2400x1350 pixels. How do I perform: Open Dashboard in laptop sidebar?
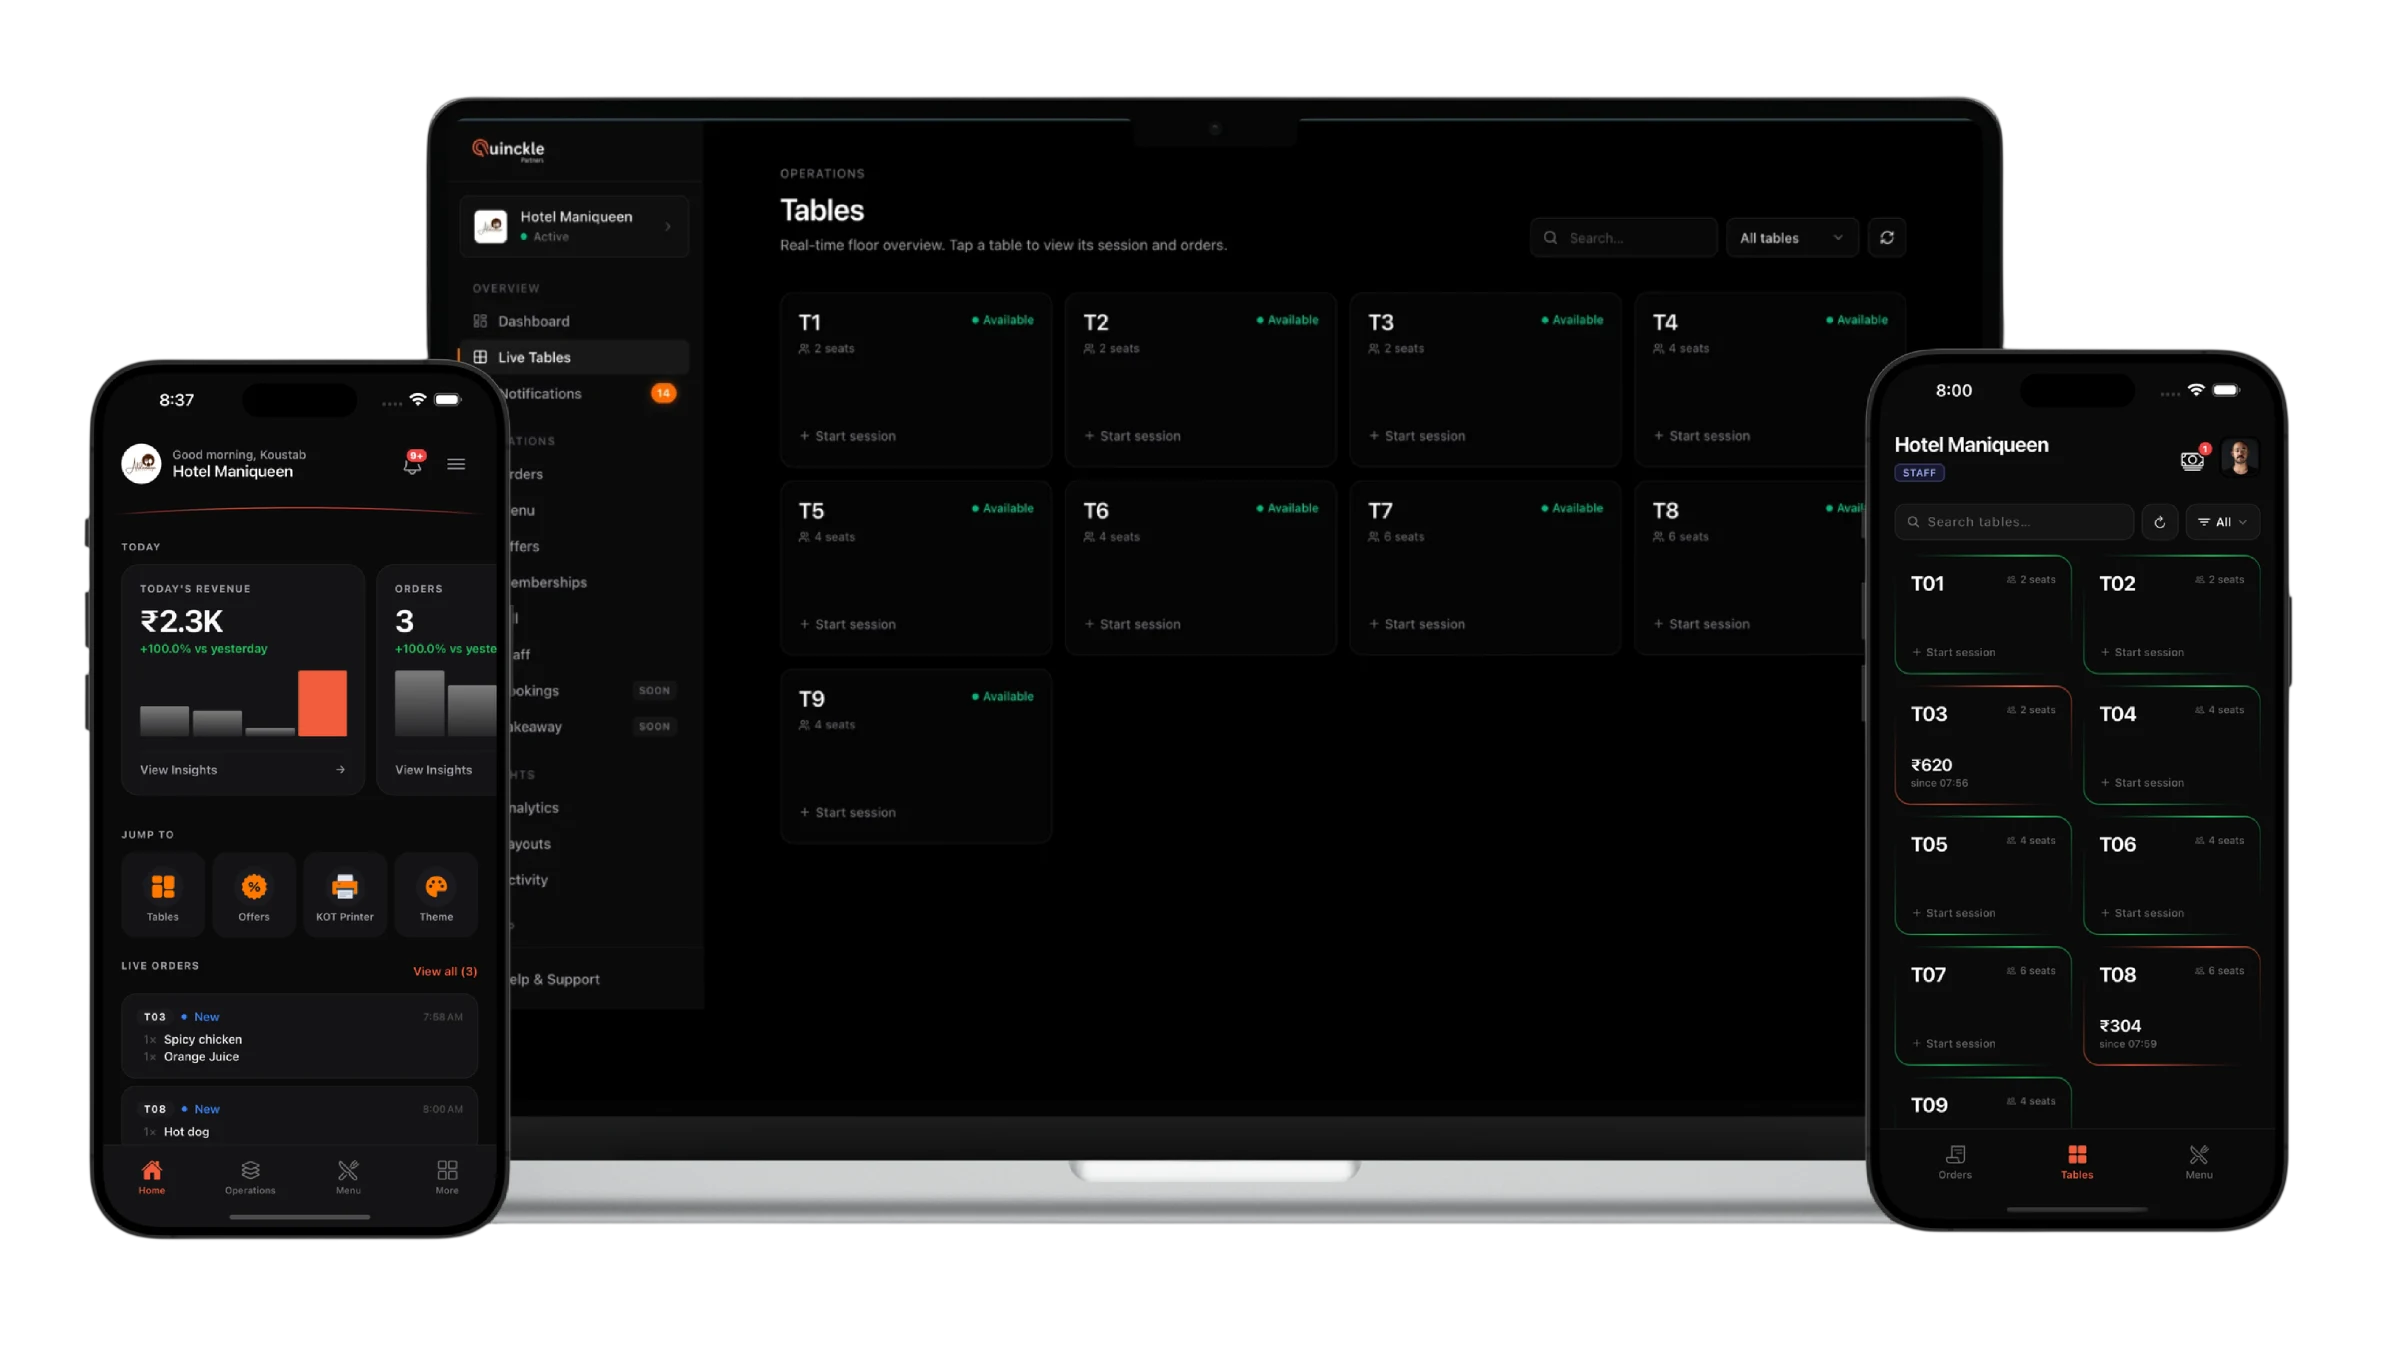[574, 321]
